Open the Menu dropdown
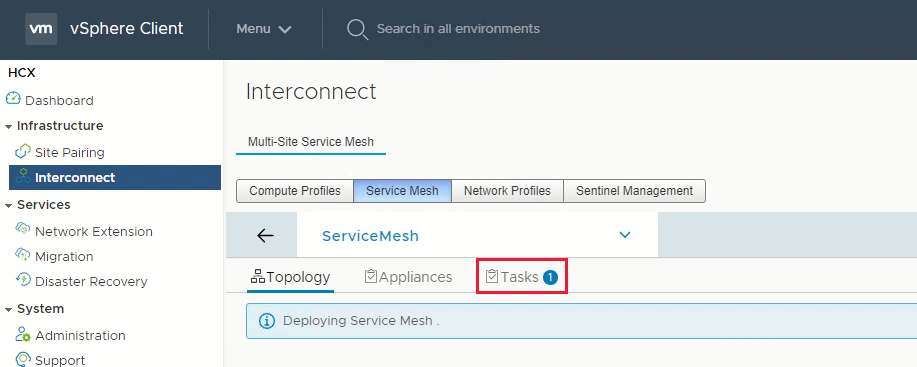This screenshot has width=917, height=367. coord(263,29)
